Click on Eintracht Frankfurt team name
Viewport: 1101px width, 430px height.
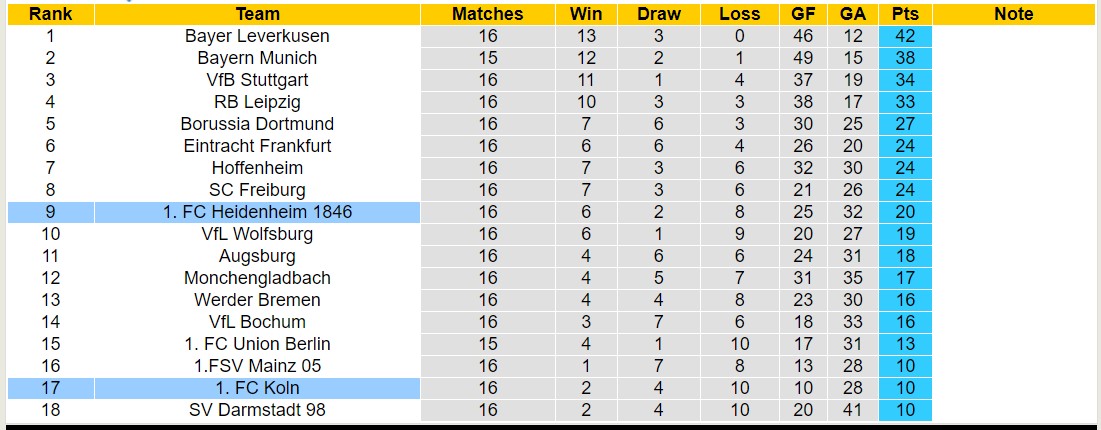click(x=257, y=146)
